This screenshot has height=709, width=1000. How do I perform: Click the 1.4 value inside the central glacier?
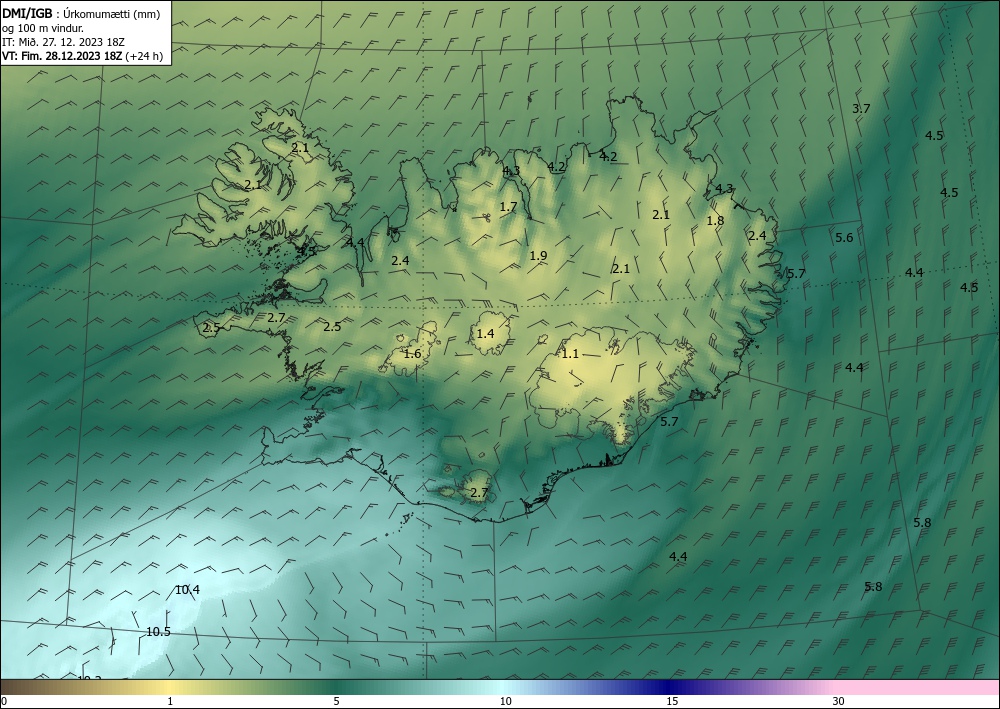485,333
